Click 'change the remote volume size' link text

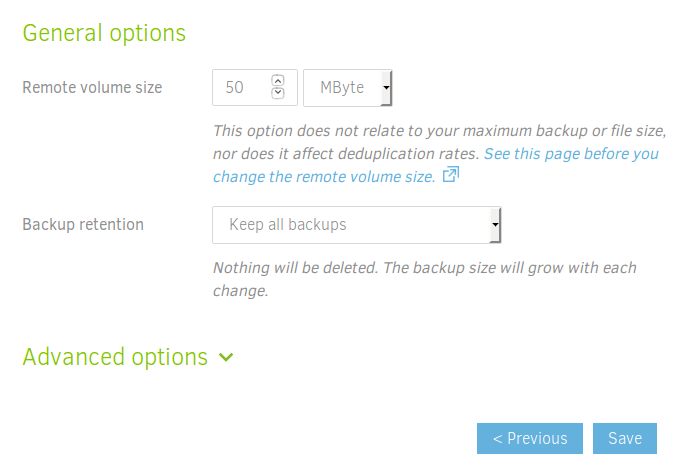324,177
